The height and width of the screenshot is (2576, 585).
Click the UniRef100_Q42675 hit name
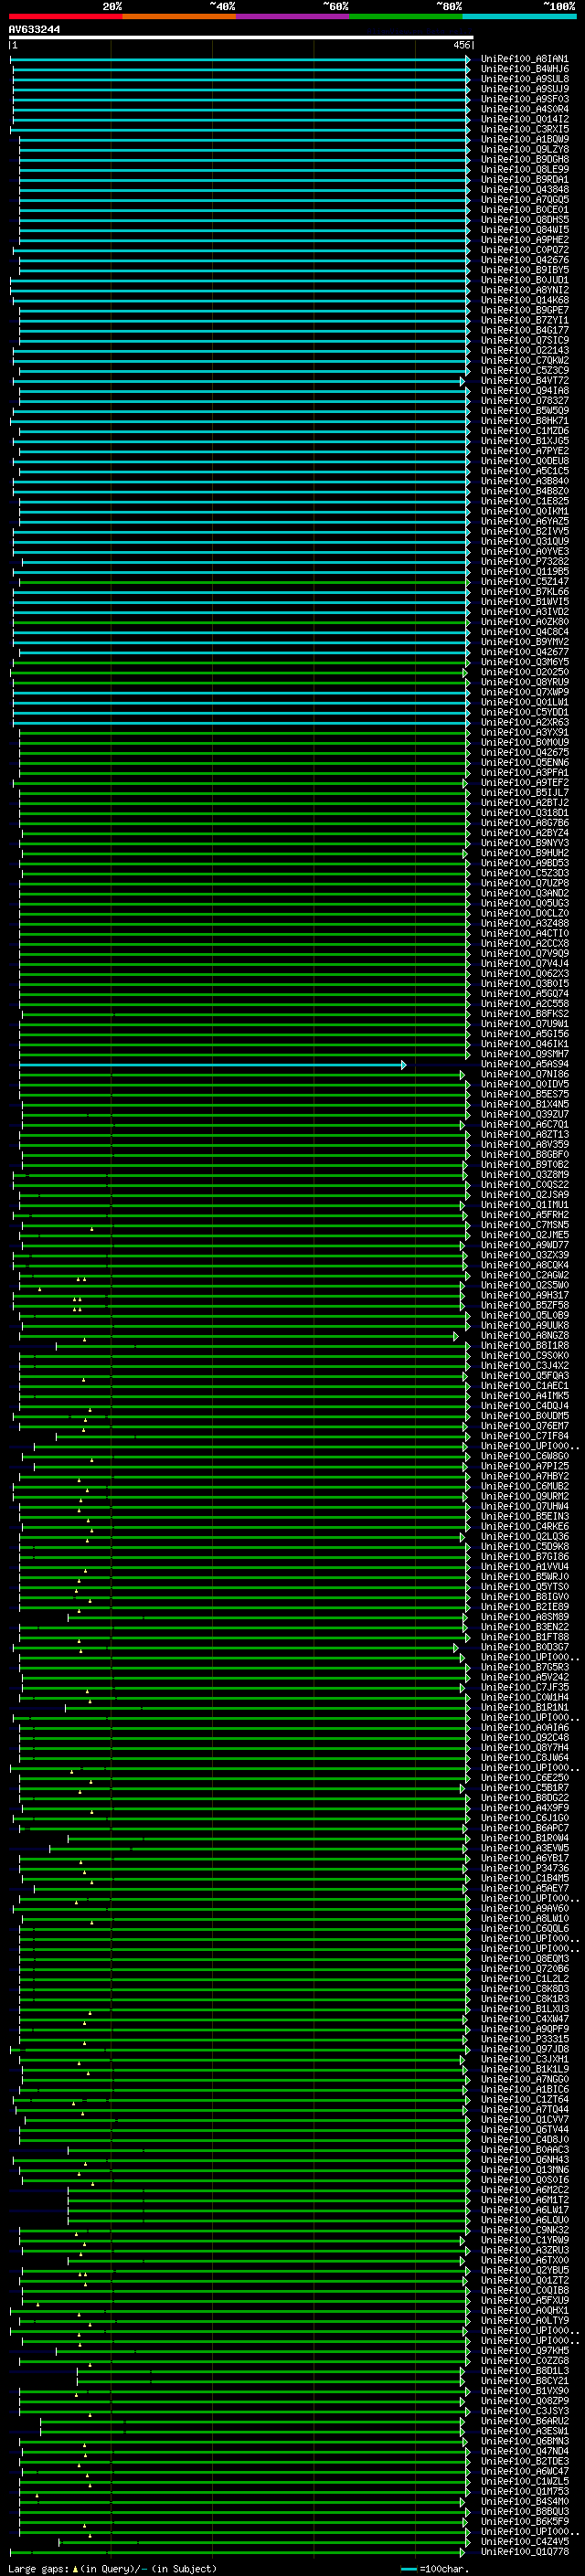524,753
